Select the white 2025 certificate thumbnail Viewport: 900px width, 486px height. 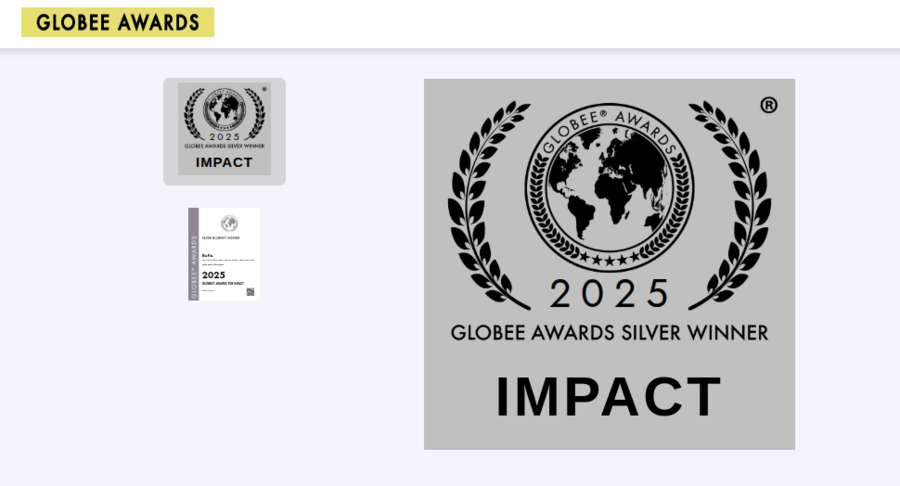coord(224,254)
